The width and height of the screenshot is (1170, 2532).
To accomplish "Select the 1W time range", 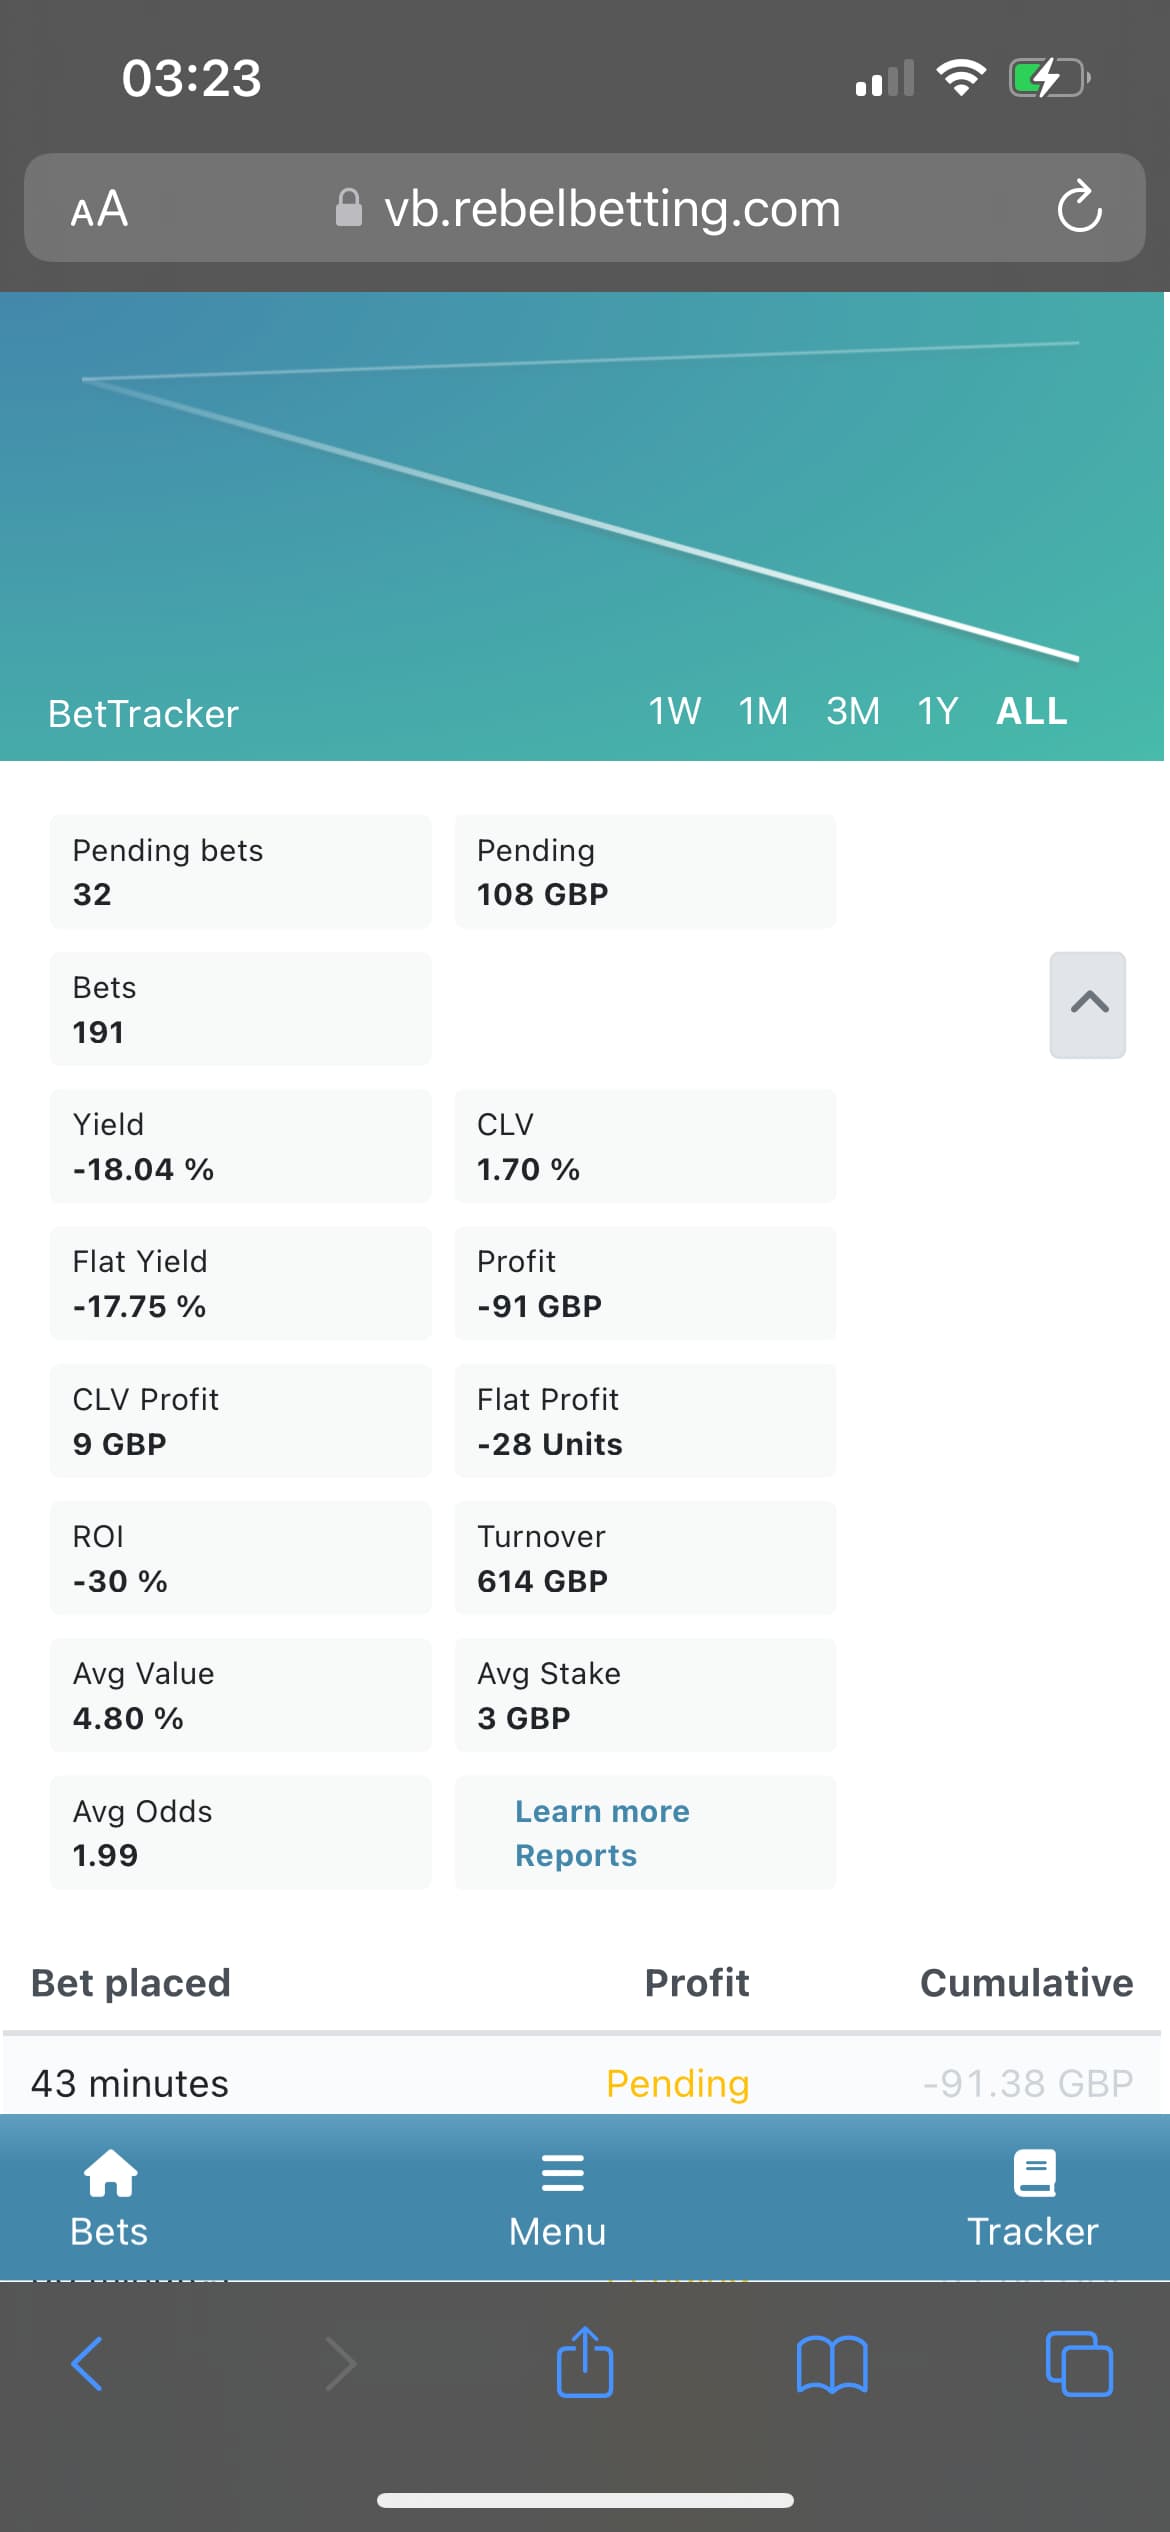I will point(674,712).
